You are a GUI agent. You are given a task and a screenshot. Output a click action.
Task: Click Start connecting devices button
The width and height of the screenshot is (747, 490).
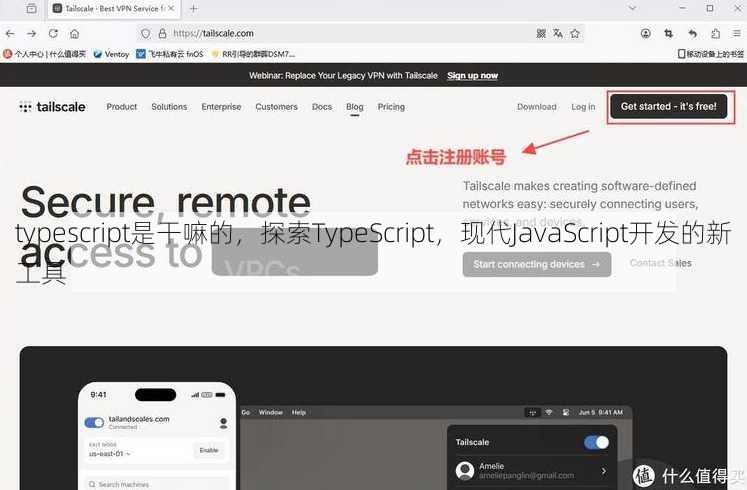click(536, 264)
